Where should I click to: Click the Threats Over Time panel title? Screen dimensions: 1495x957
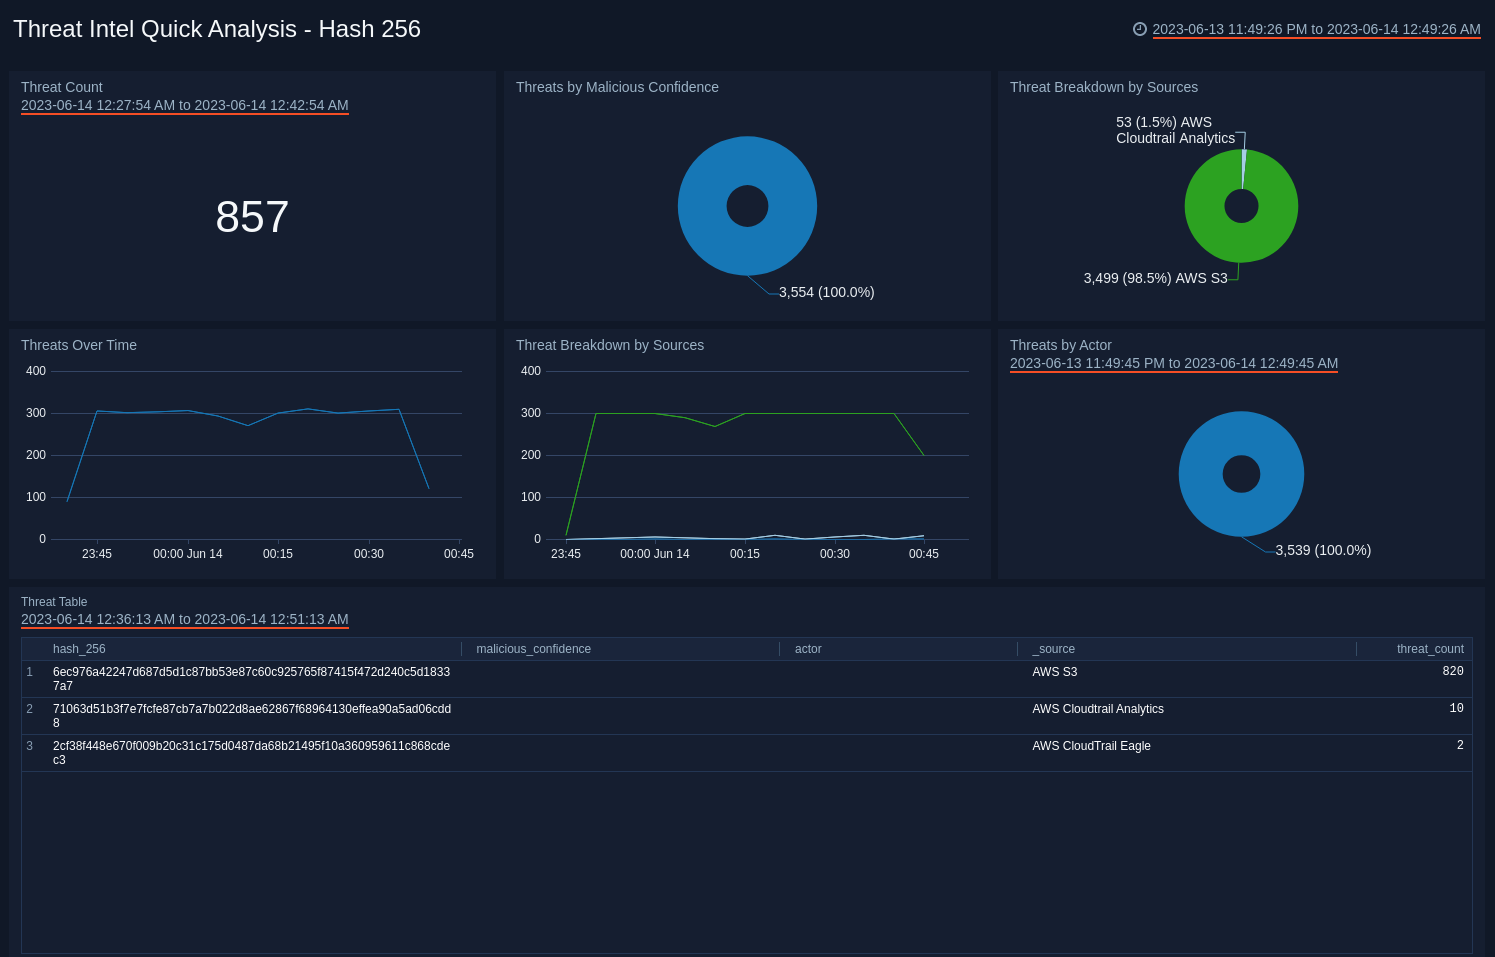coord(79,345)
